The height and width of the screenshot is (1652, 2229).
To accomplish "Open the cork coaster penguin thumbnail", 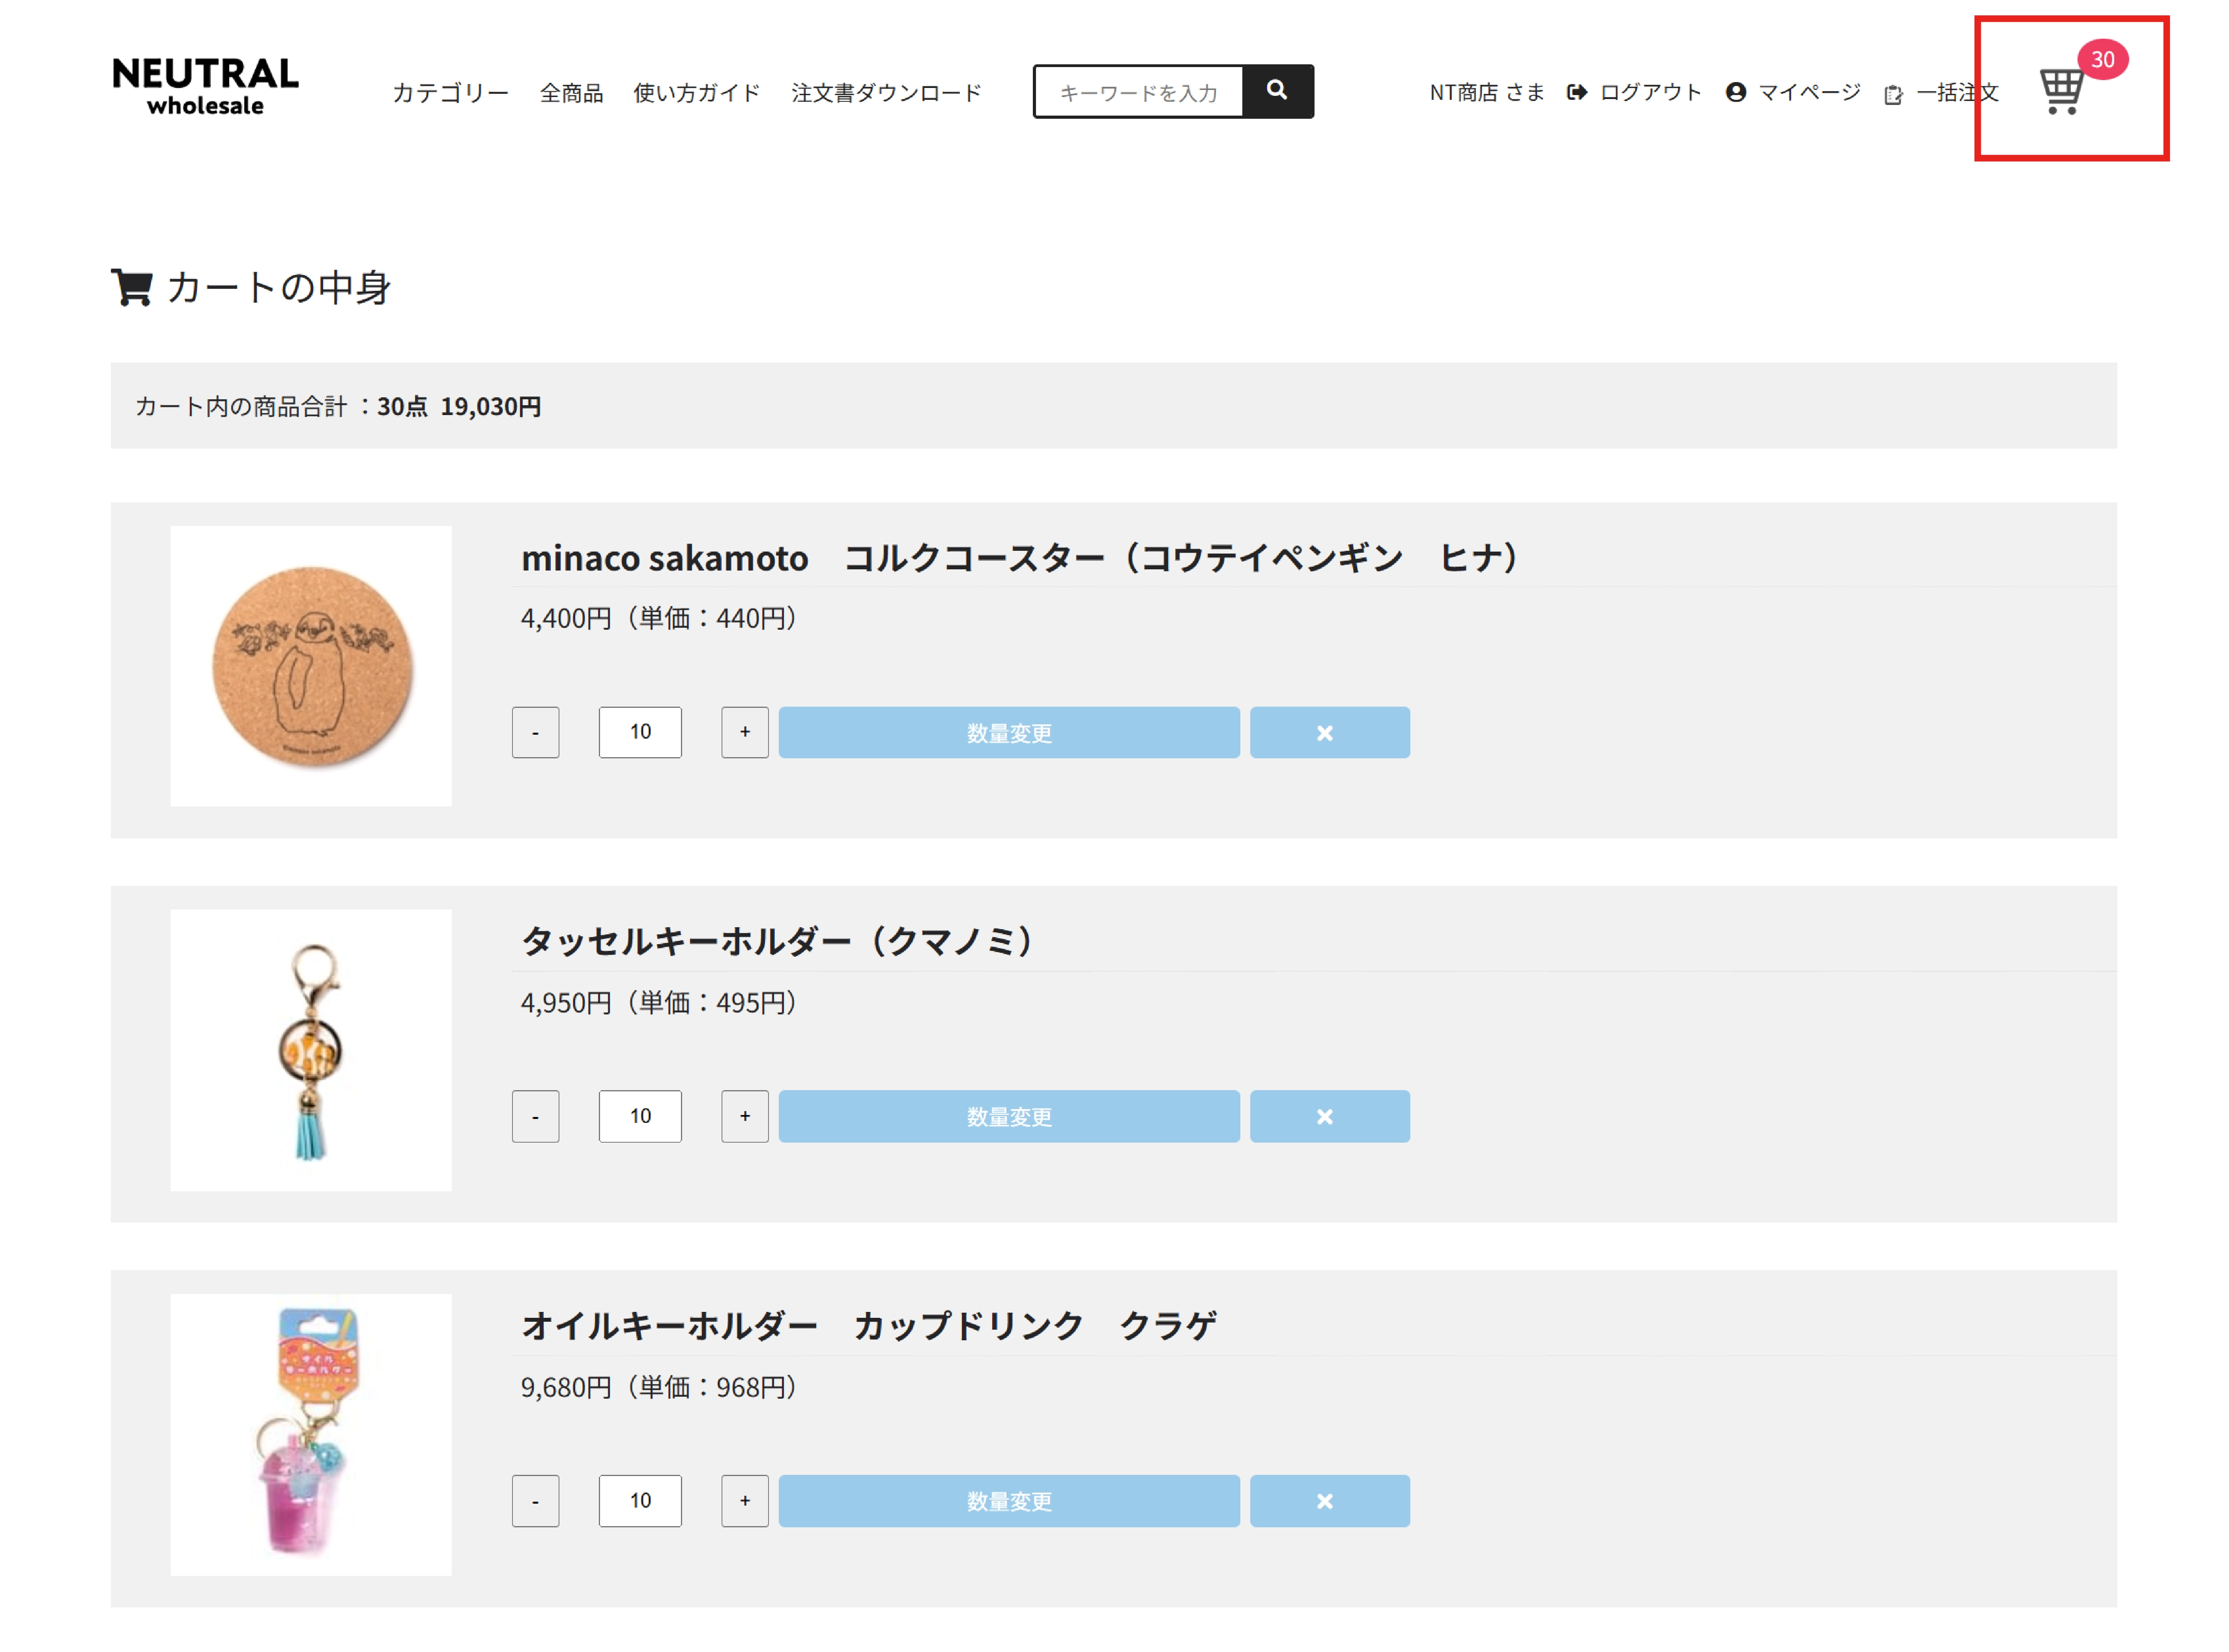I will pos(311,666).
